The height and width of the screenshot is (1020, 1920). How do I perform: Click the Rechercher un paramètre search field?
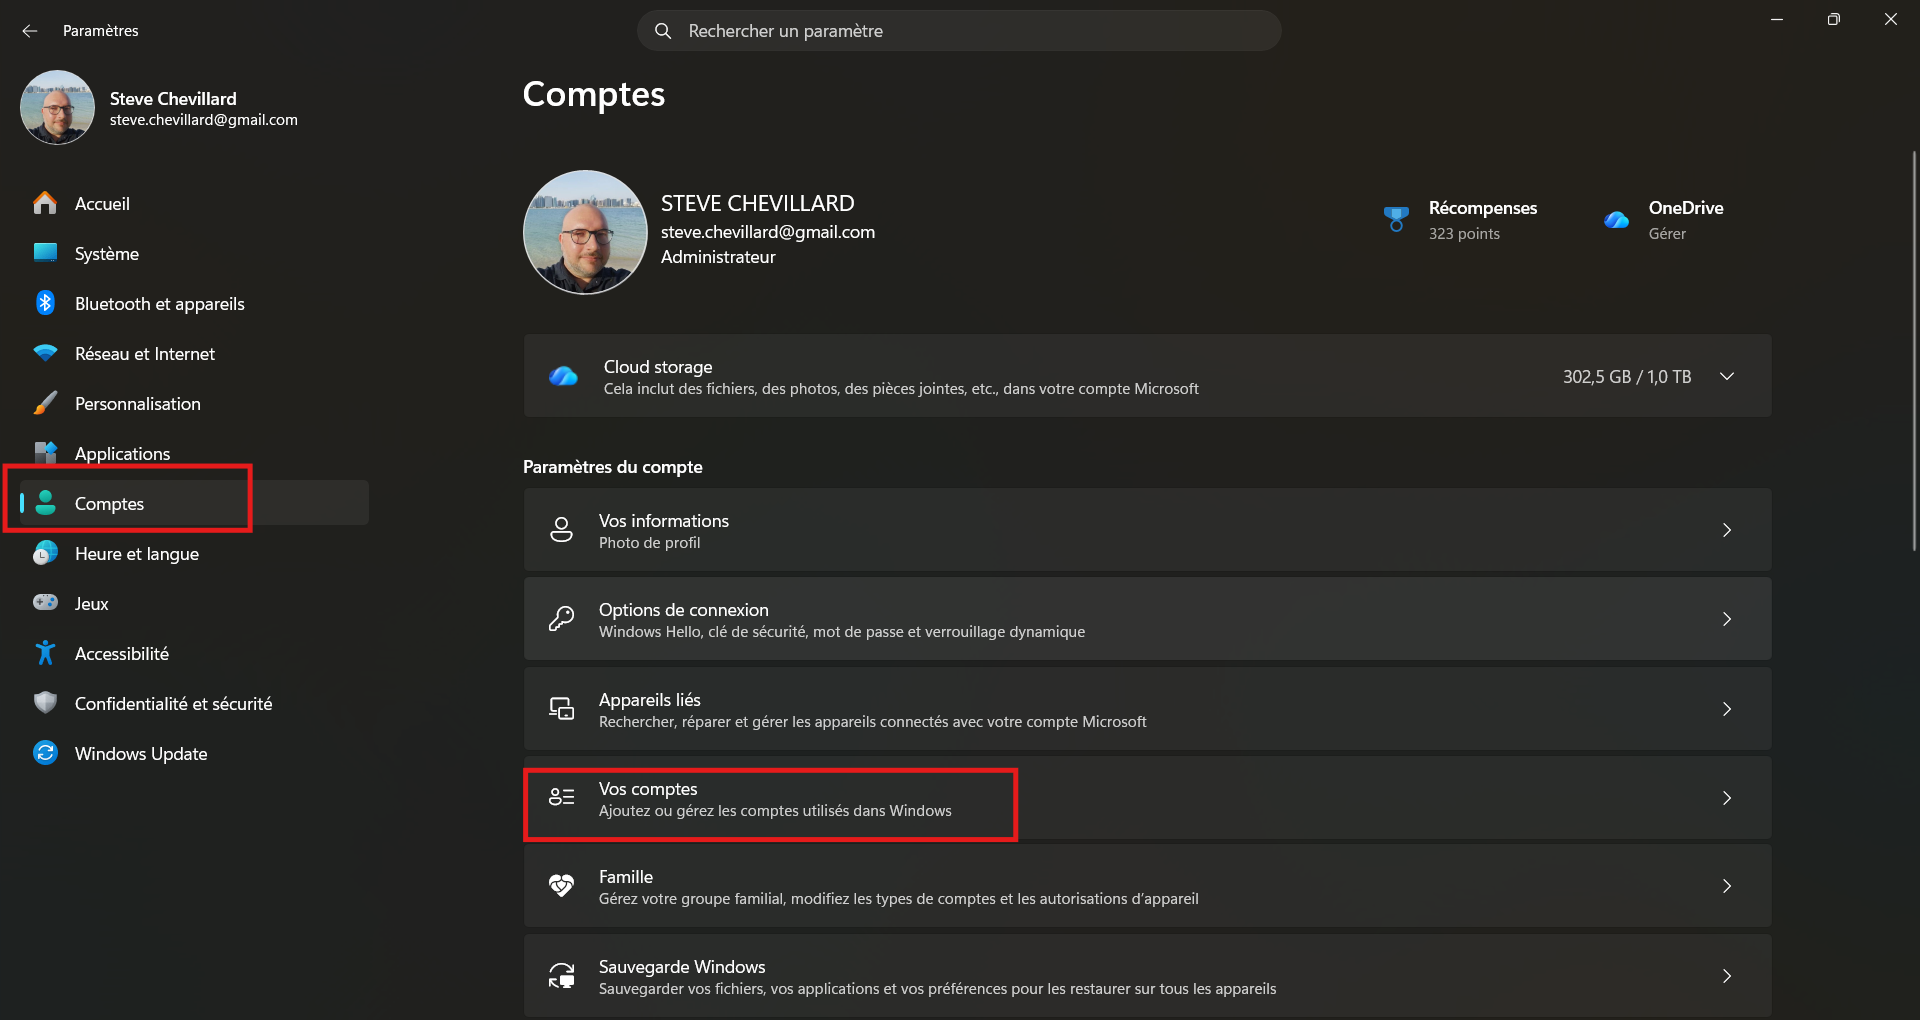pos(959,31)
